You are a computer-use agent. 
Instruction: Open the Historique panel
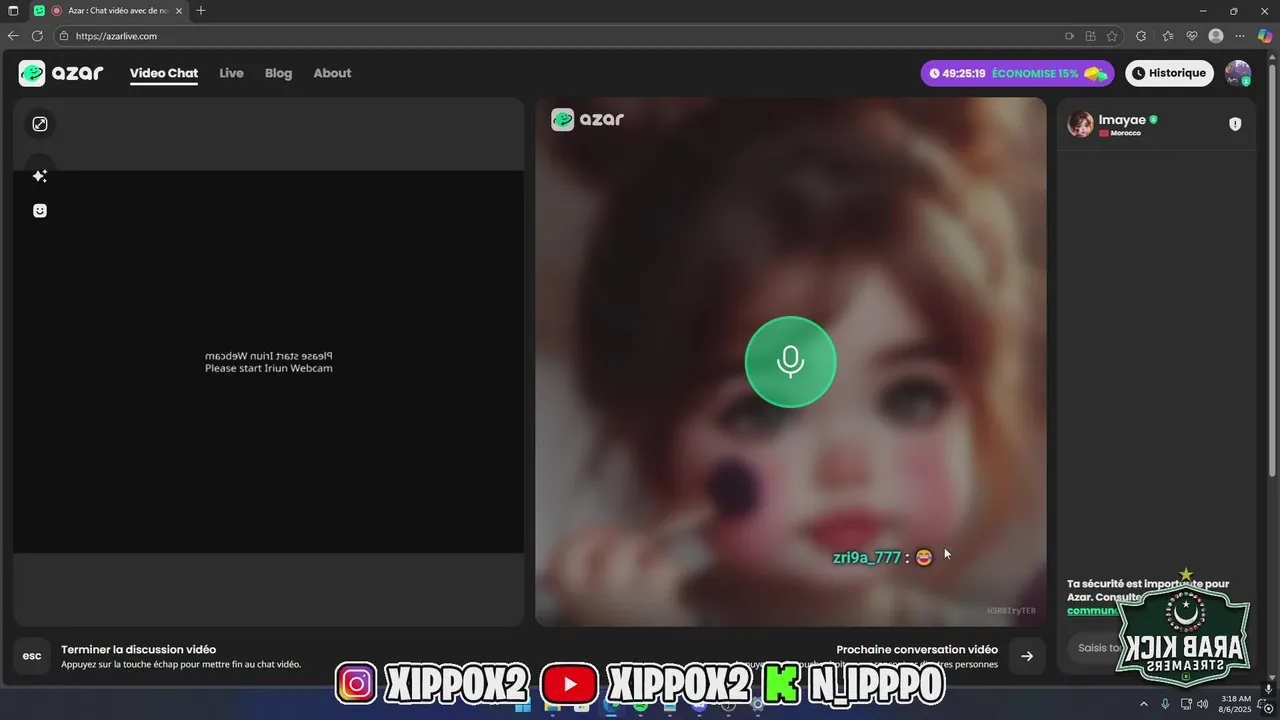tap(1169, 73)
